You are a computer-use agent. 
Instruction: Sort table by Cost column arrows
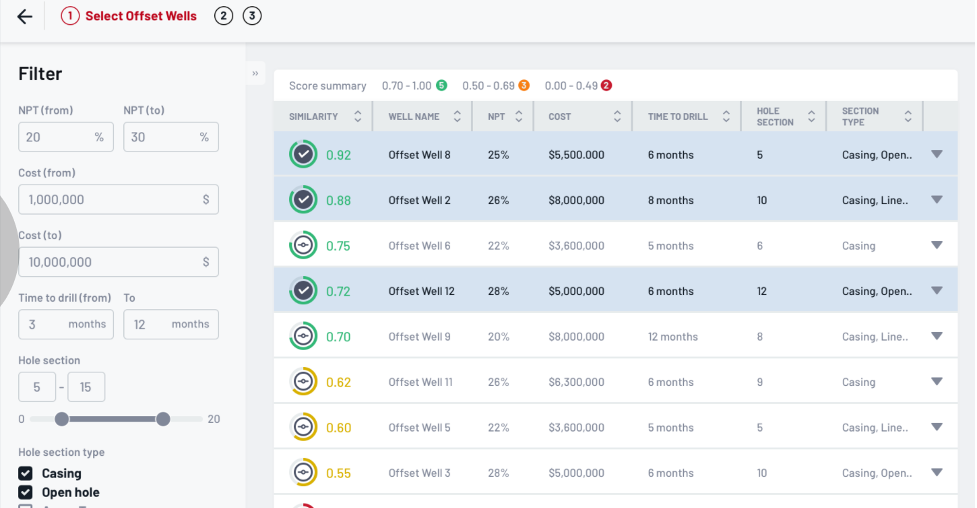(x=617, y=117)
